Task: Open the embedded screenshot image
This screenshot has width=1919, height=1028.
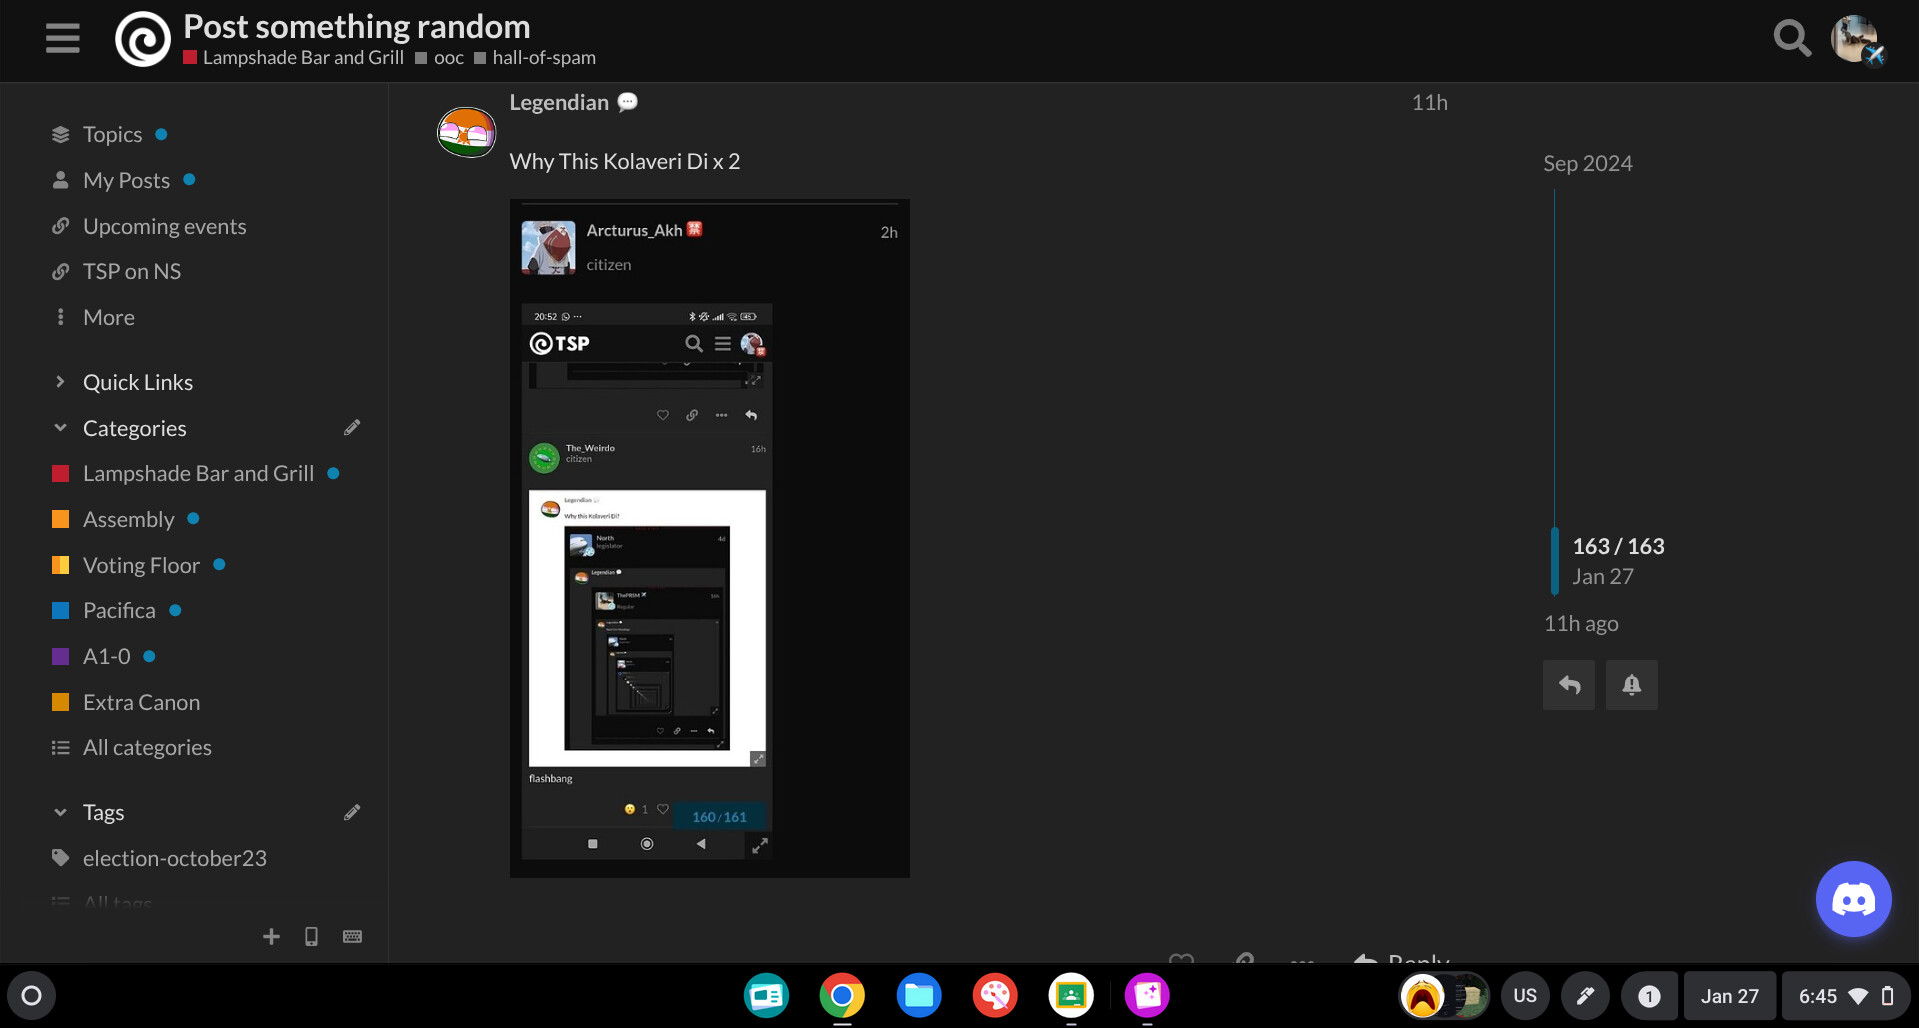Action: [x=709, y=538]
